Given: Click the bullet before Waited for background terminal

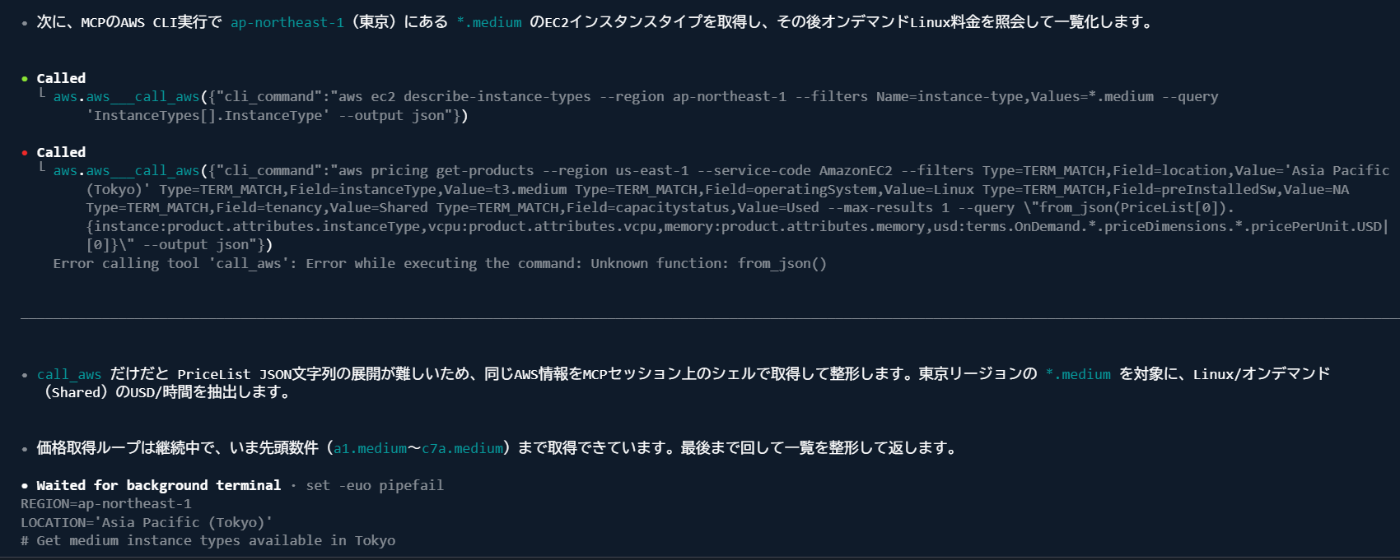Looking at the screenshot, I should coord(25,485).
